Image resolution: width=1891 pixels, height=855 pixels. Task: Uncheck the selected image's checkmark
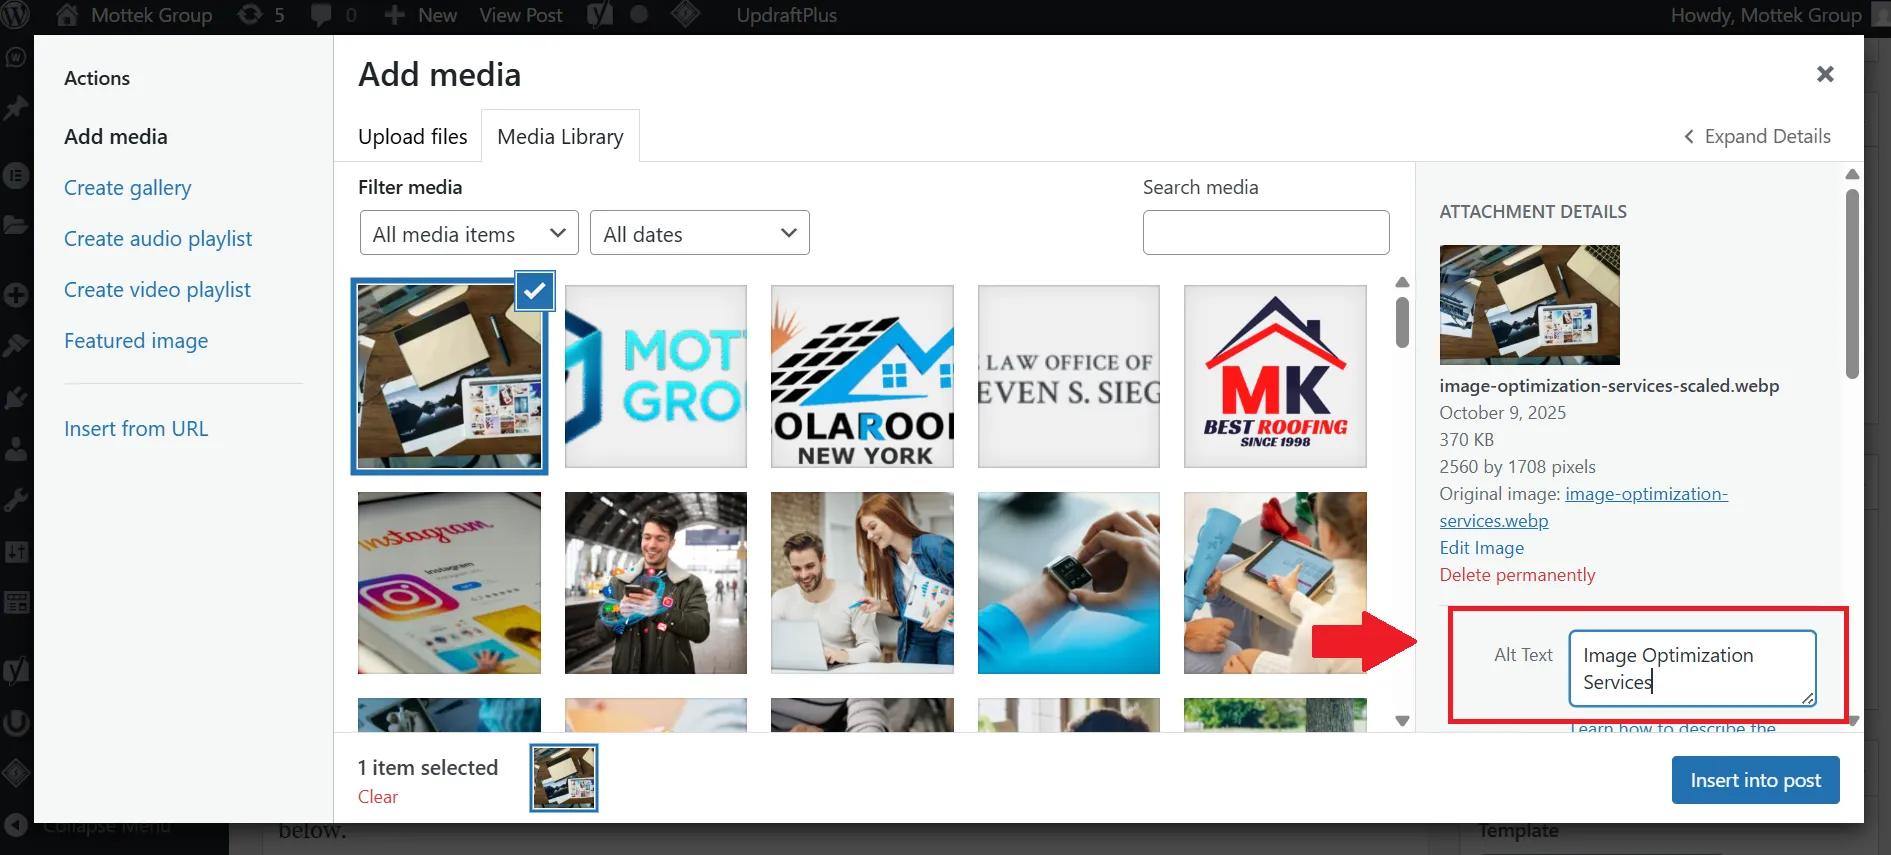[535, 291]
